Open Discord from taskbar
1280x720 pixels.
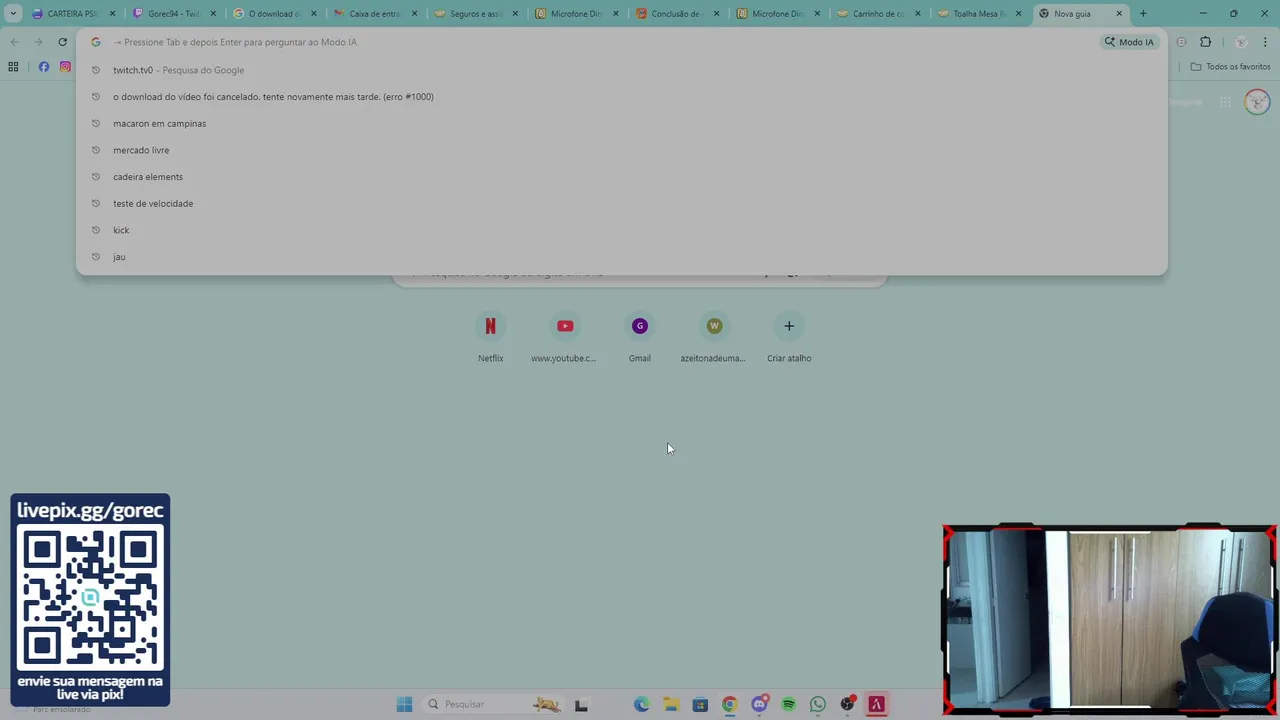pos(759,704)
